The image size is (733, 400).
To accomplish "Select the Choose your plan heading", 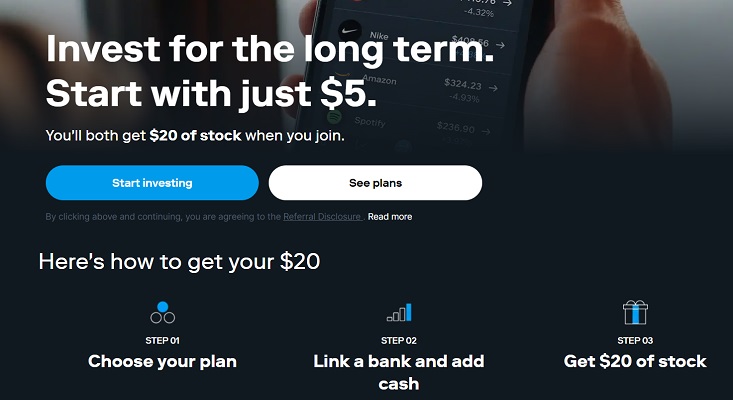I will pyautogui.click(x=162, y=361).
